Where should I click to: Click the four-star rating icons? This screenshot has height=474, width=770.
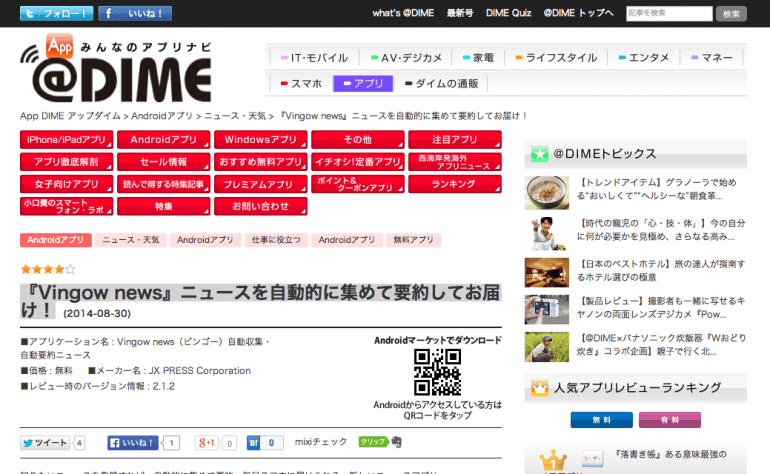48,269
